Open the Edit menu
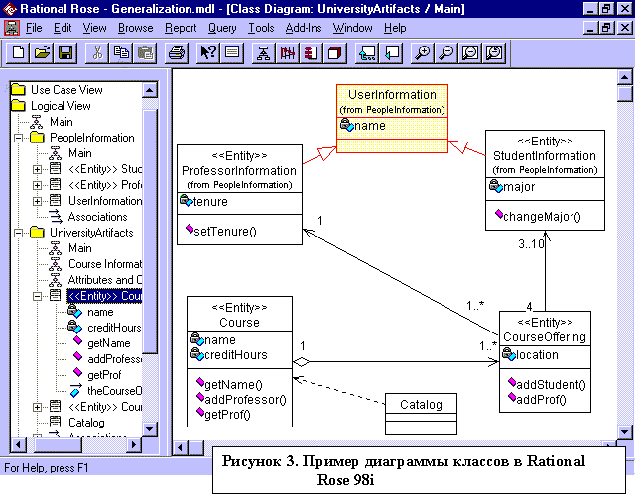This screenshot has width=635, height=496. tap(63, 28)
